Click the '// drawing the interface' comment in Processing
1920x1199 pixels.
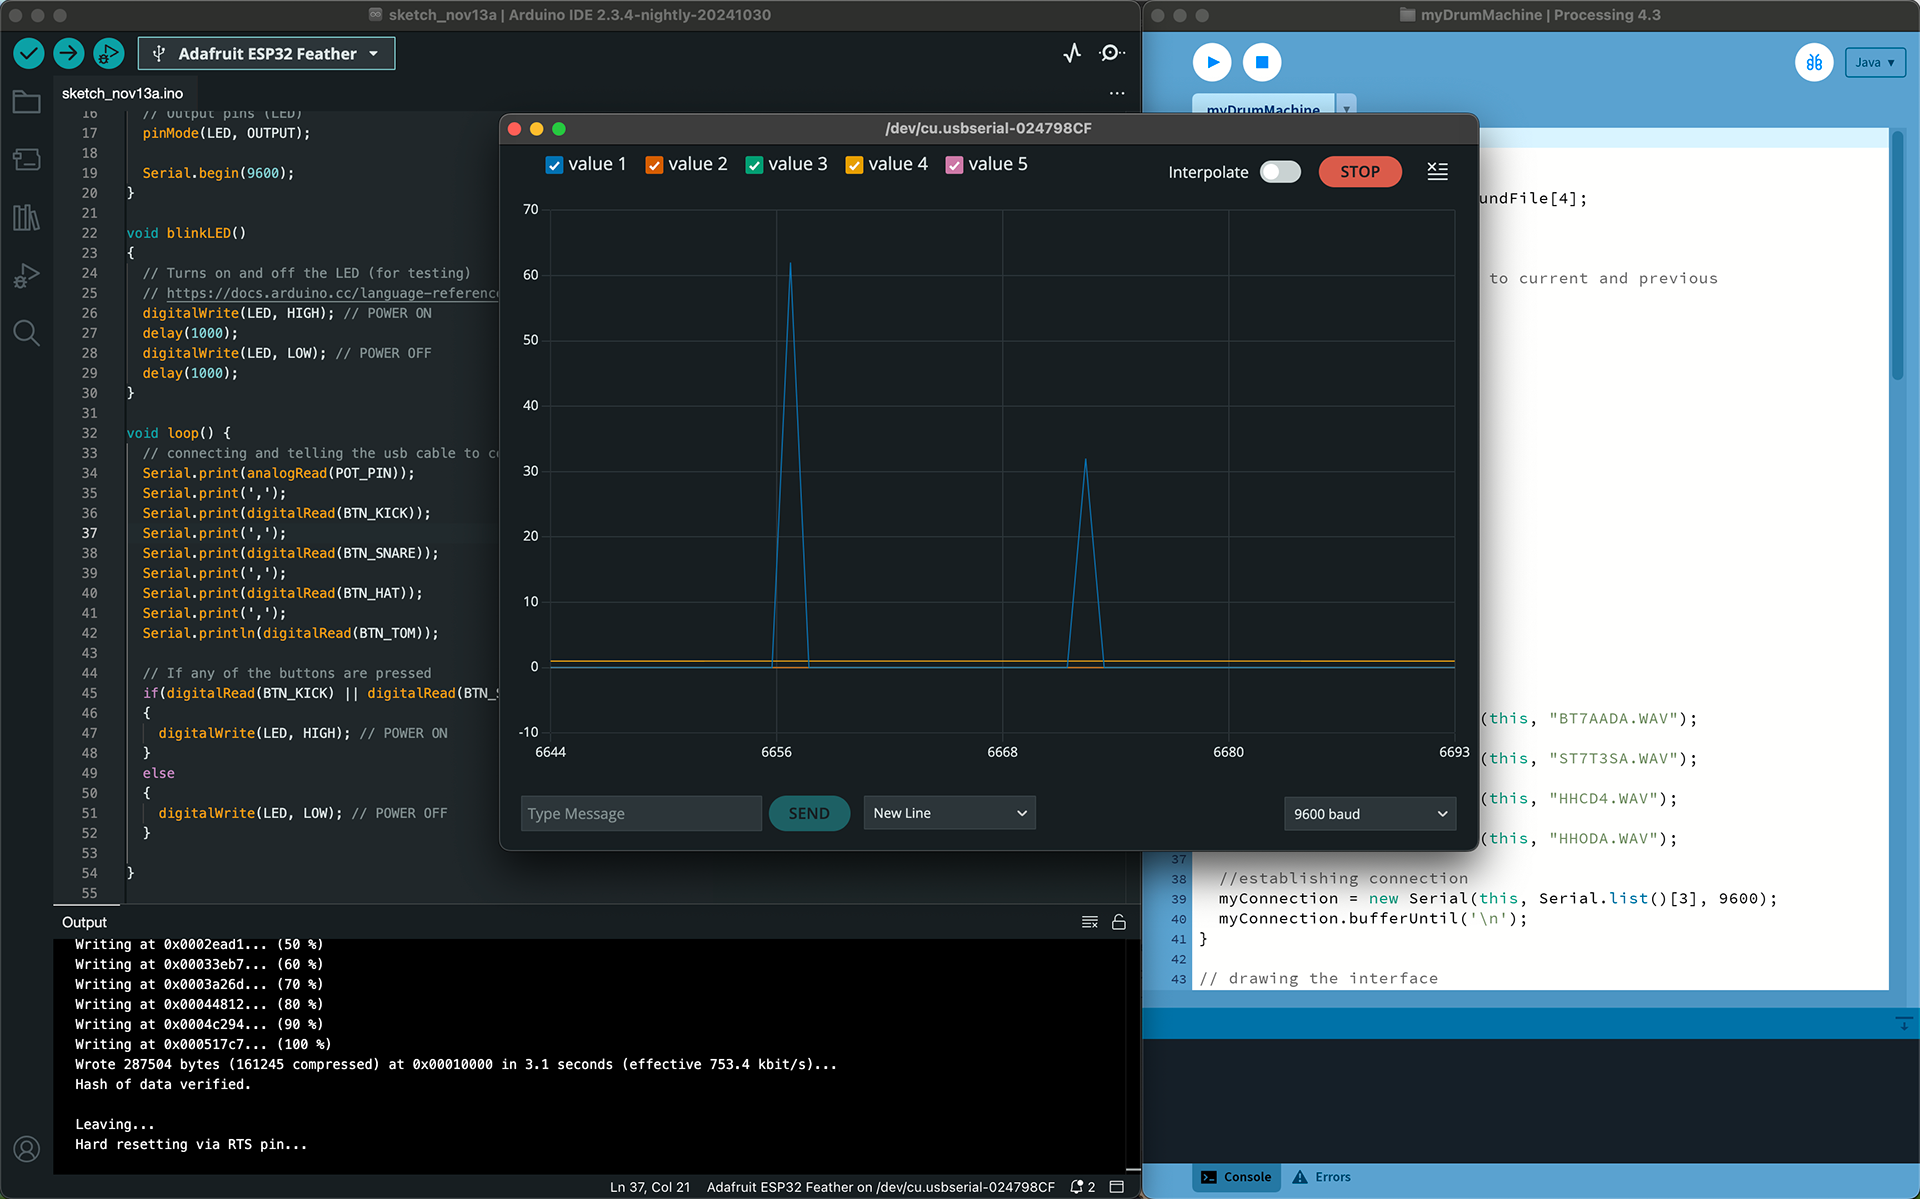point(1318,978)
